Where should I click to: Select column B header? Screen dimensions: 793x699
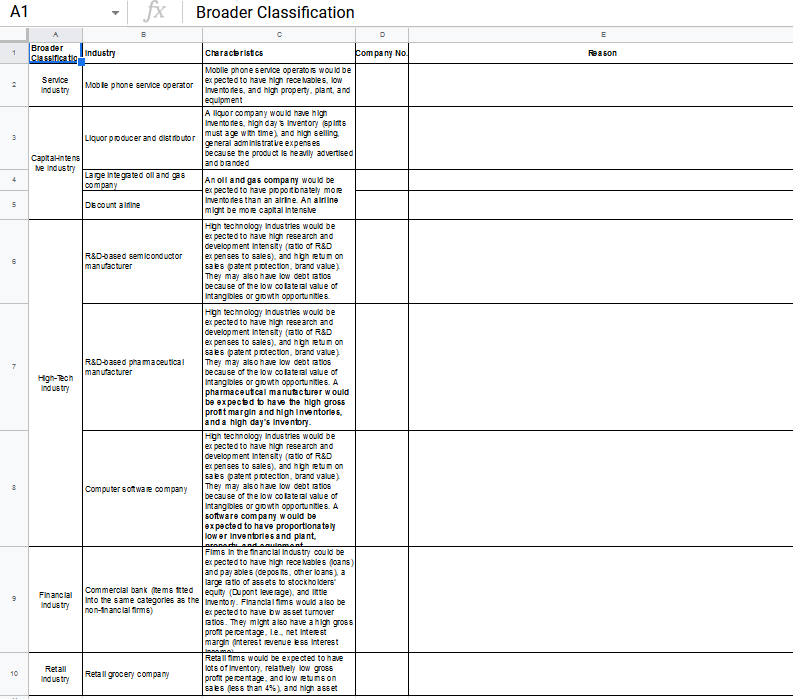click(143, 35)
